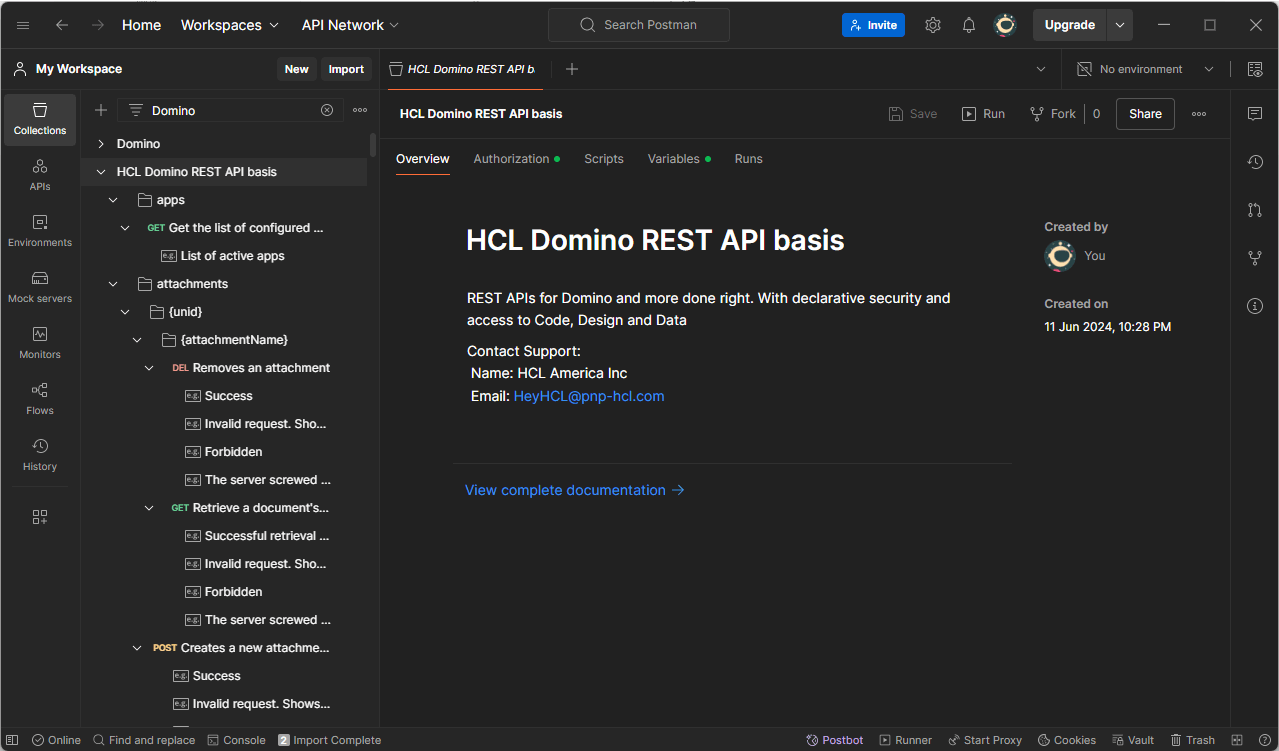The height and width of the screenshot is (751, 1279).
Task: Open the Collections sidebar panel
Action: [40, 119]
